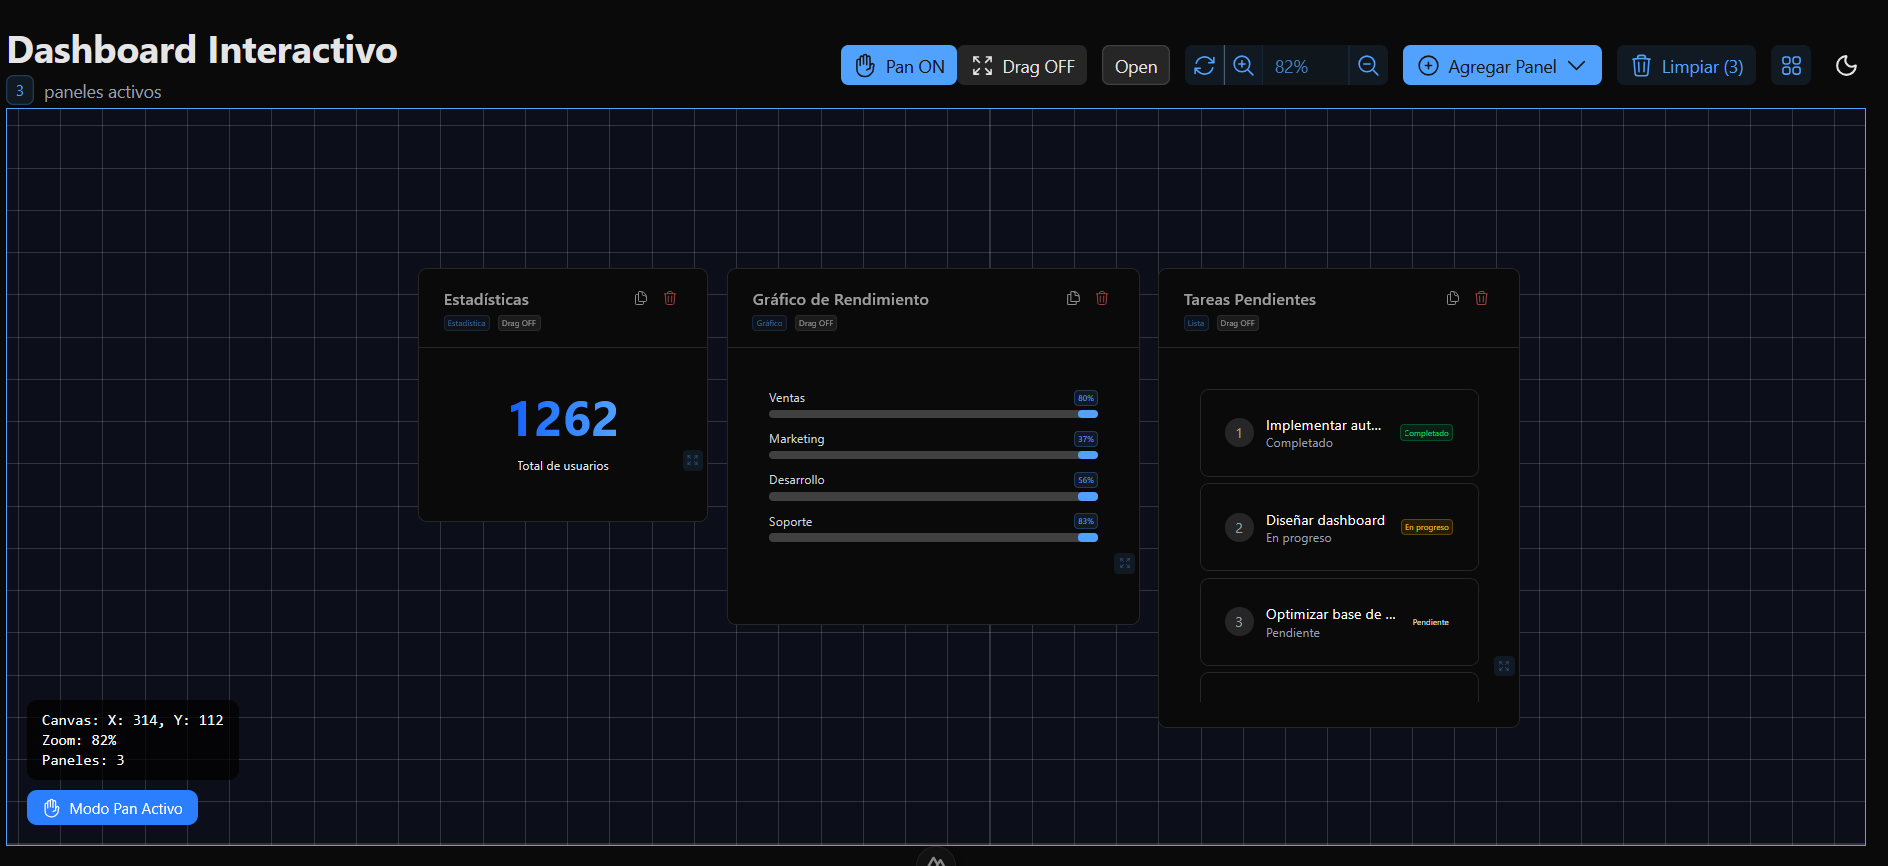Toggle the Drag OFF mode button
1888x866 pixels.
coord(1023,66)
